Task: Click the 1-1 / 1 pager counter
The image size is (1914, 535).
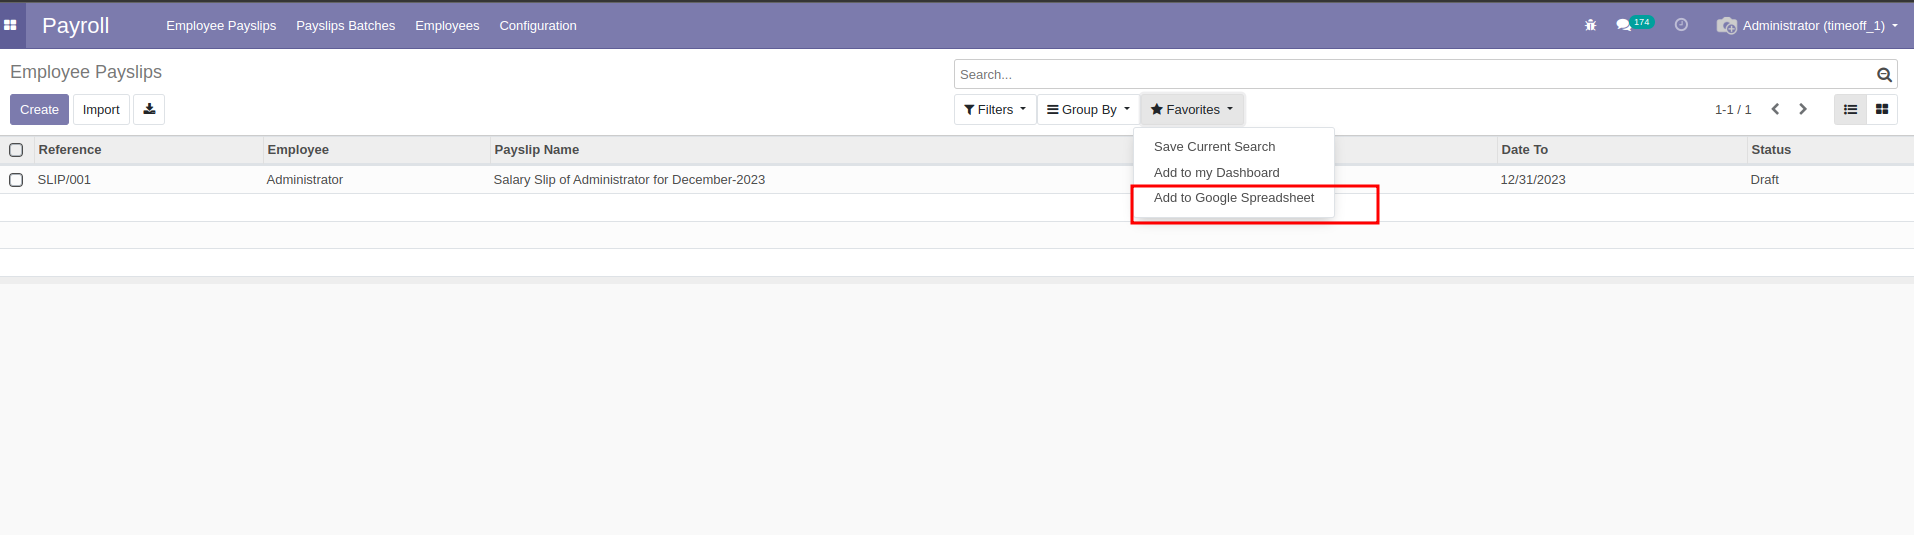Action: point(1733,109)
